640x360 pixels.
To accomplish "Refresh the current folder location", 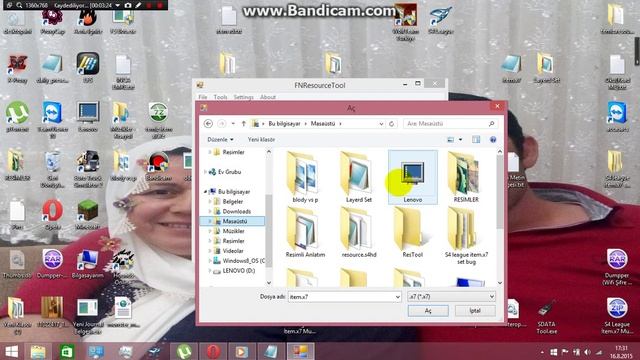I will point(391,123).
